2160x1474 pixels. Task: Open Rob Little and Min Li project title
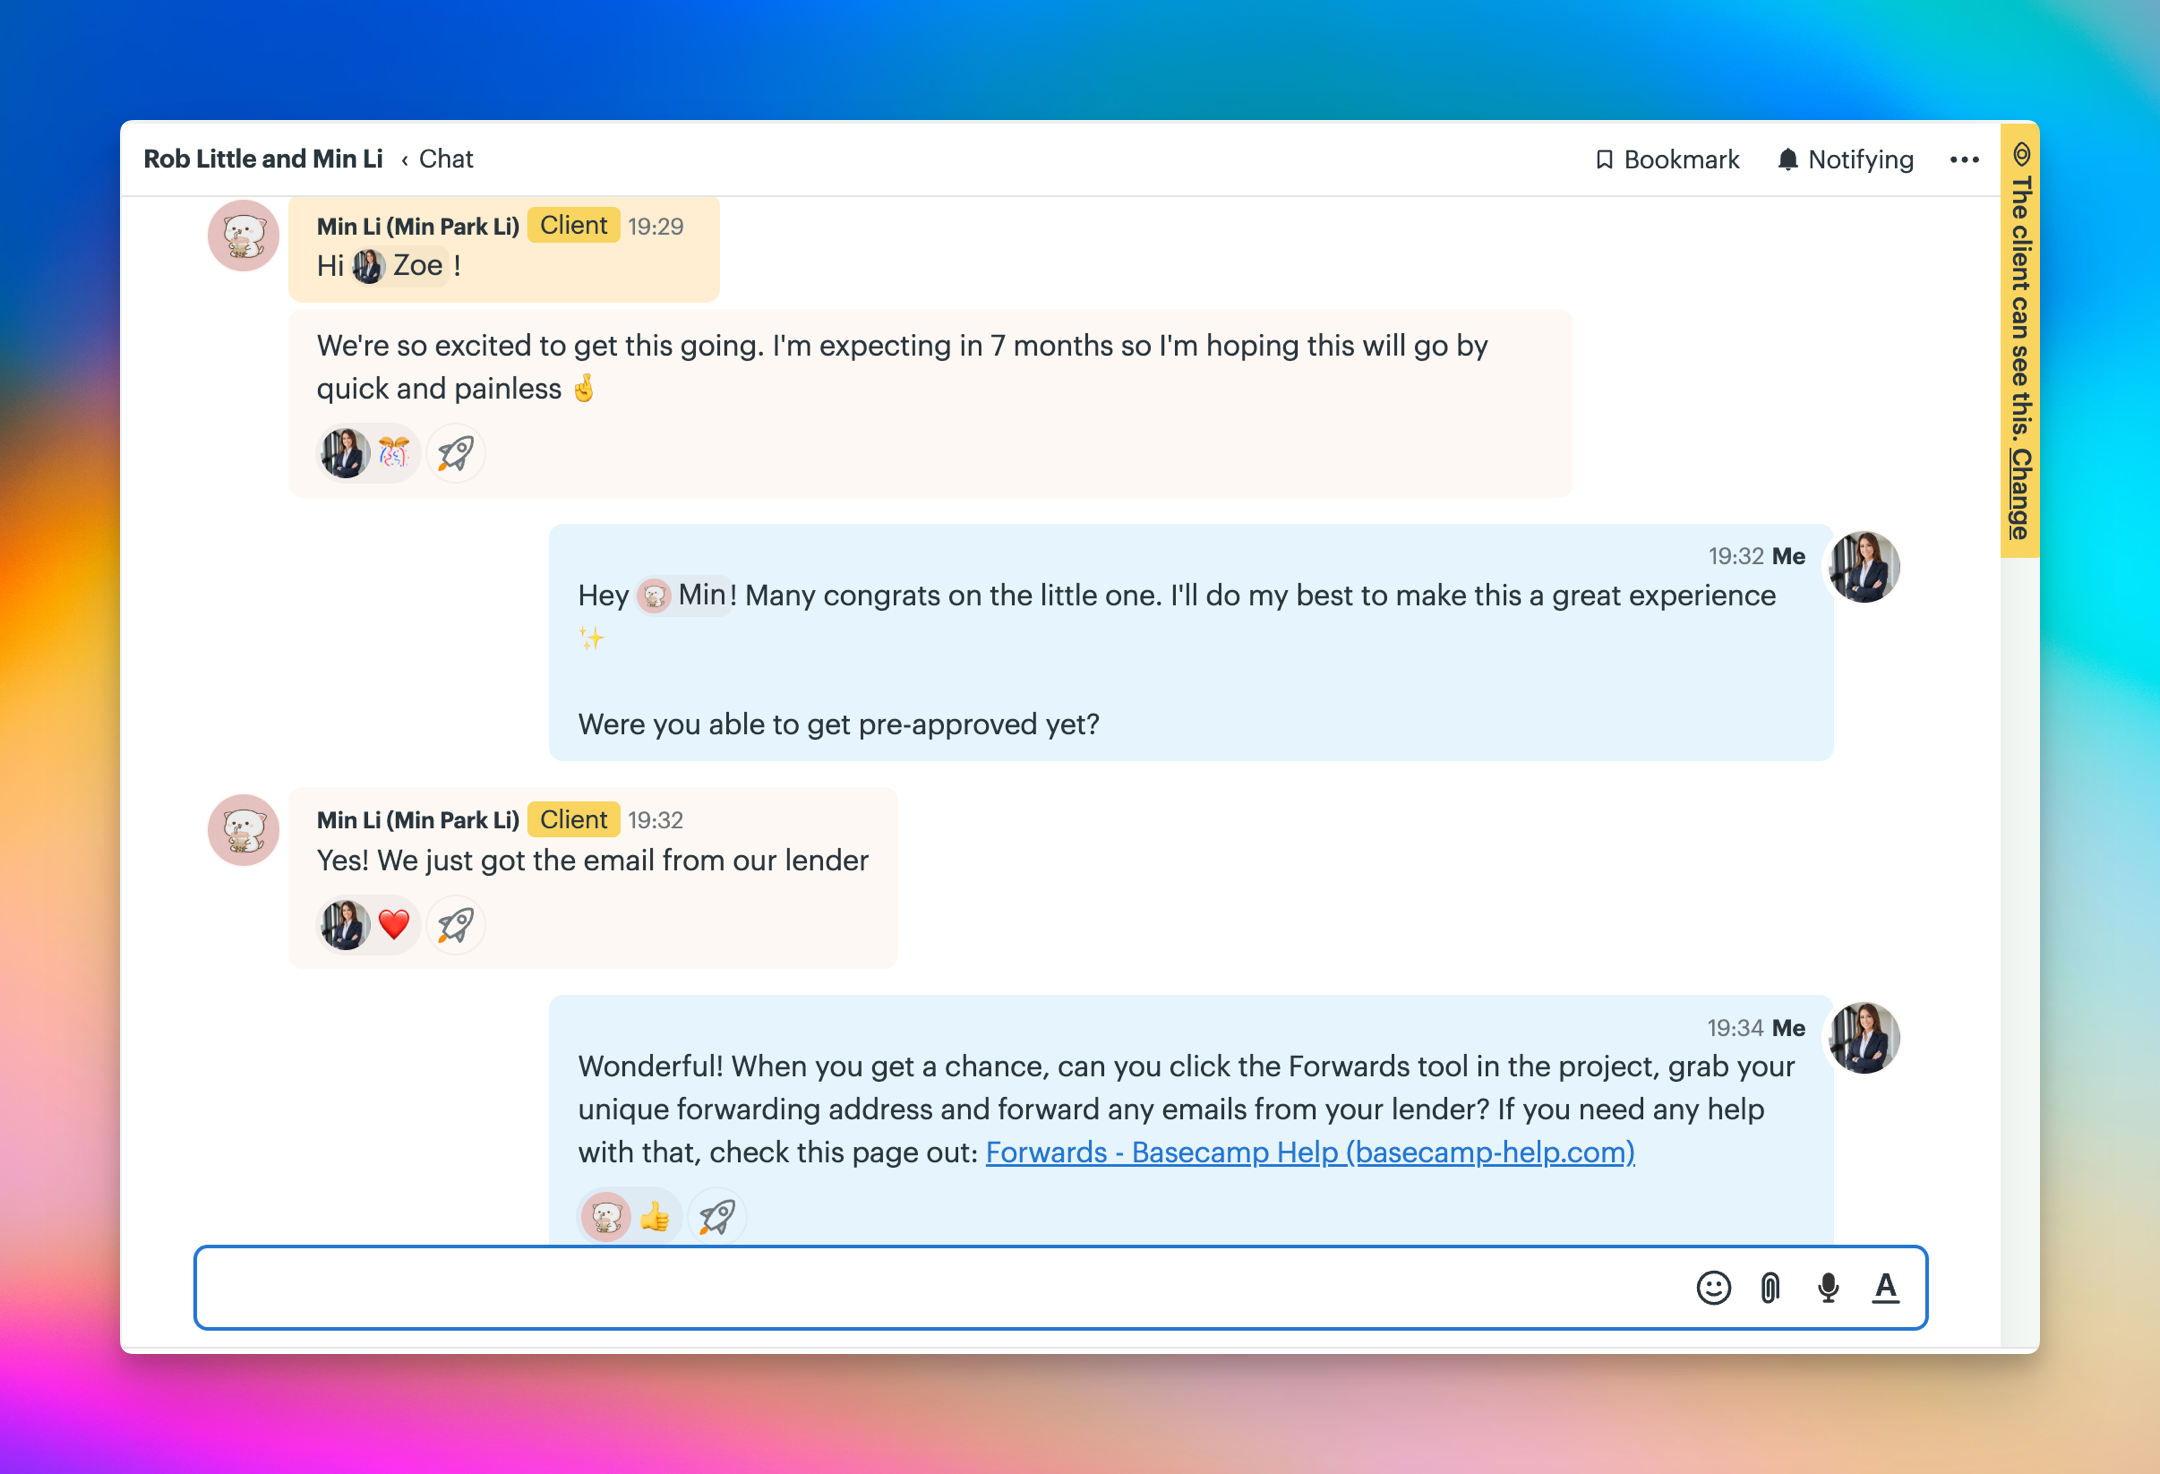[263, 159]
